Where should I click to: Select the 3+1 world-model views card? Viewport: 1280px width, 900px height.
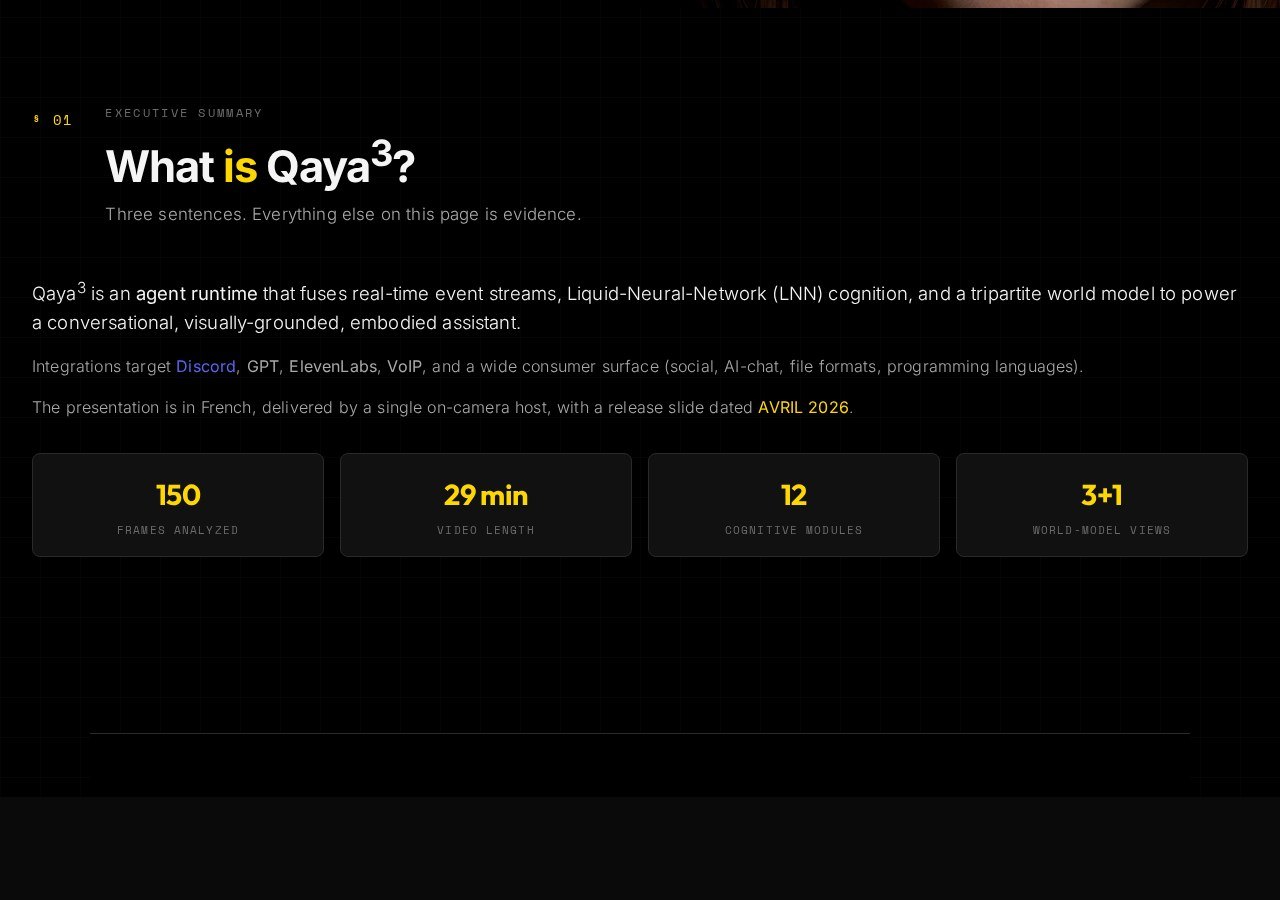pyautogui.click(x=1102, y=505)
